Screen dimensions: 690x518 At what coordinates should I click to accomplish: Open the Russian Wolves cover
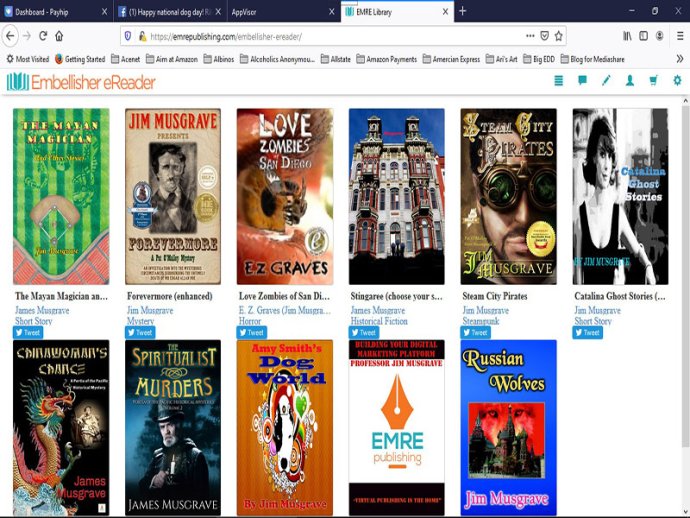(509, 427)
